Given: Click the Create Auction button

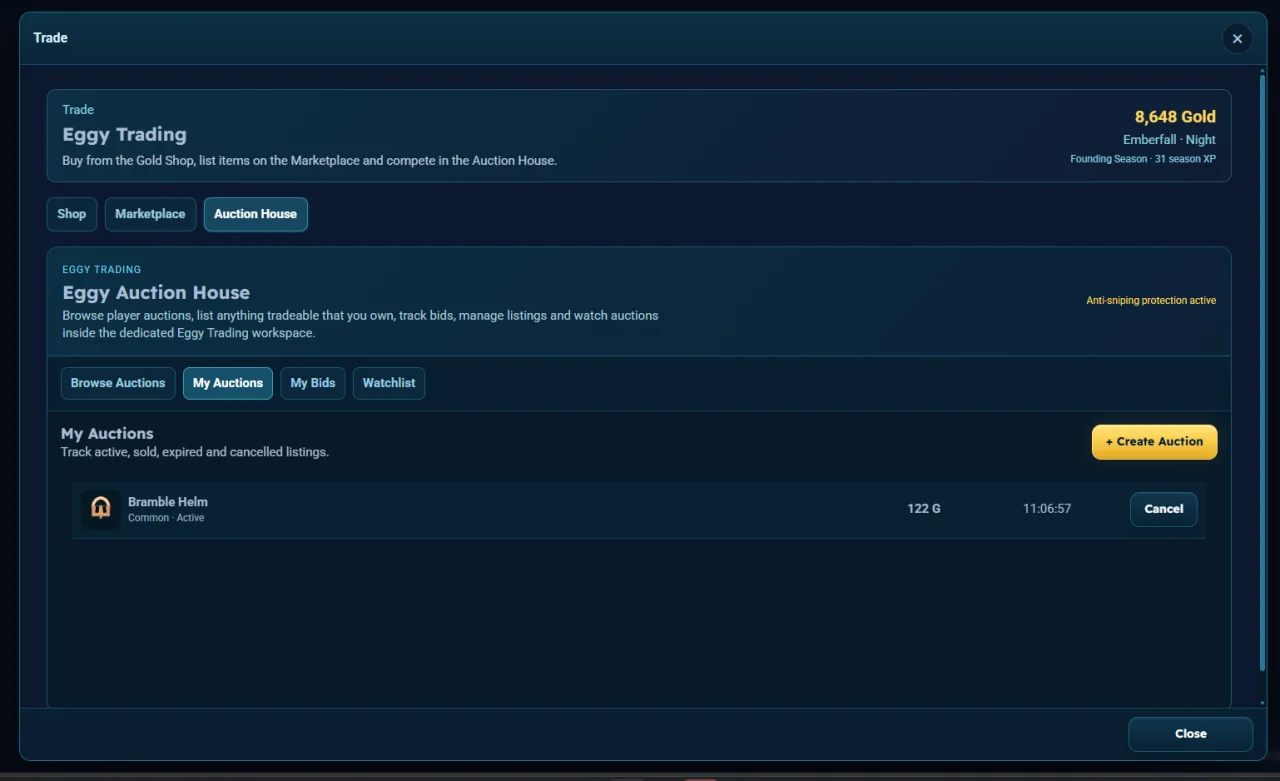Looking at the screenshot, I should tap(1154, 442).
